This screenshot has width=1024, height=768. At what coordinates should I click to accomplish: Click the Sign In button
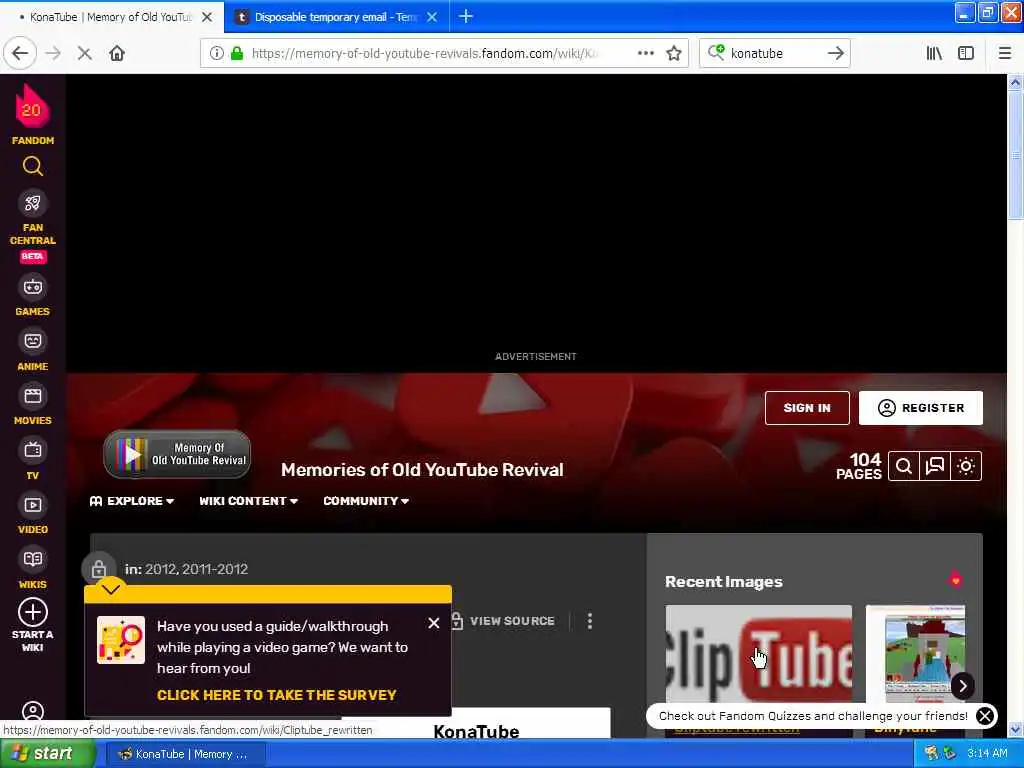tap(807, 408)
